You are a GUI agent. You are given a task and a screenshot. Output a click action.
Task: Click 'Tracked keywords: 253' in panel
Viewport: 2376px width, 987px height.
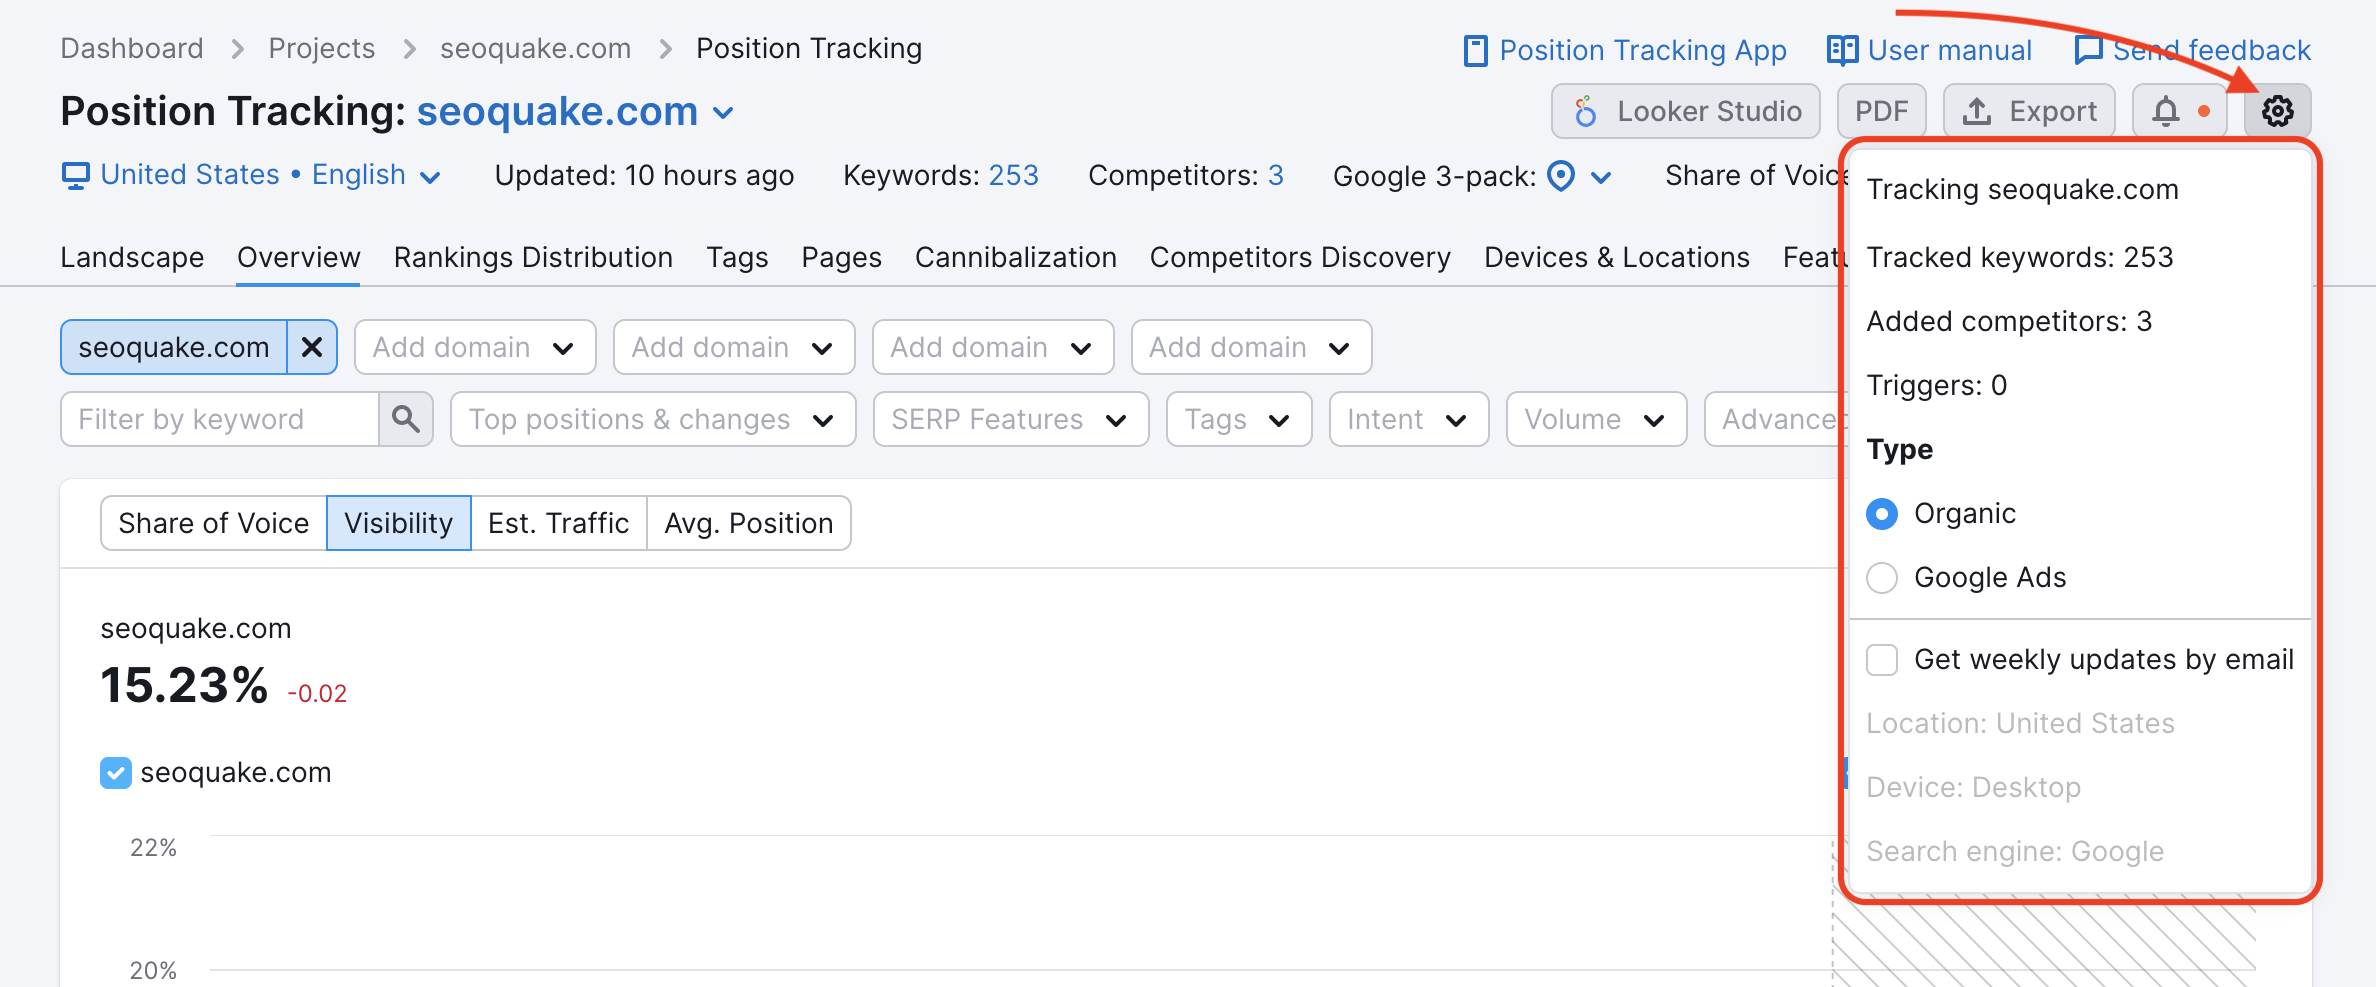coord(2020,258)
